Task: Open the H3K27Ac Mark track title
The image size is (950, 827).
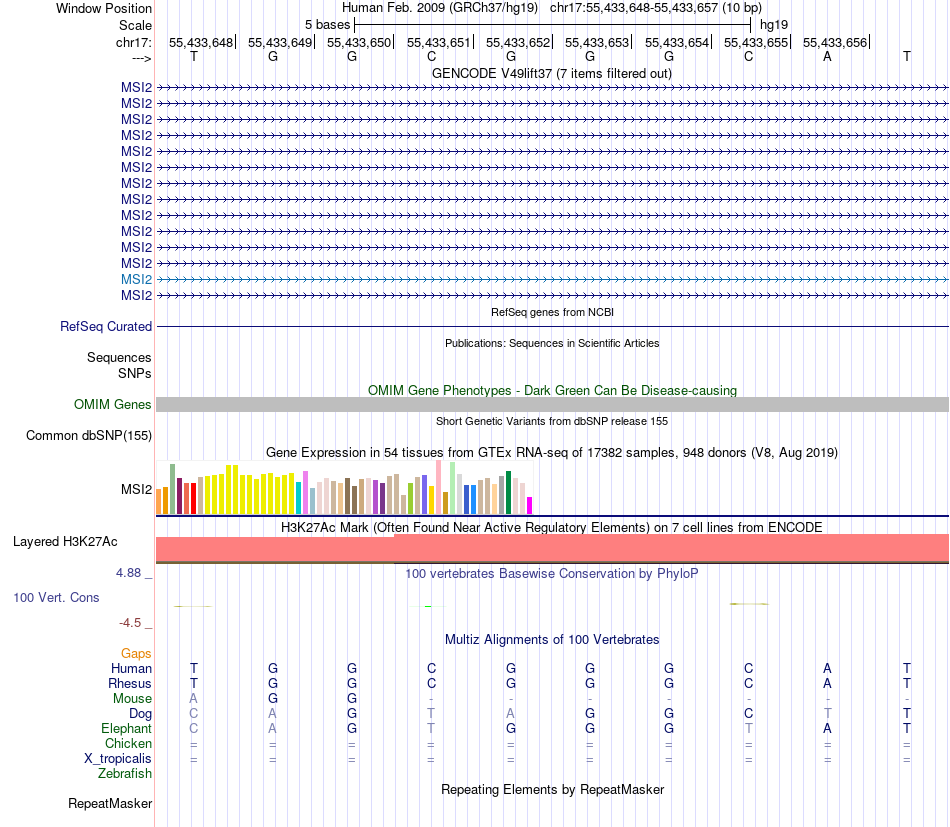Action: click(x=552, y=527)
